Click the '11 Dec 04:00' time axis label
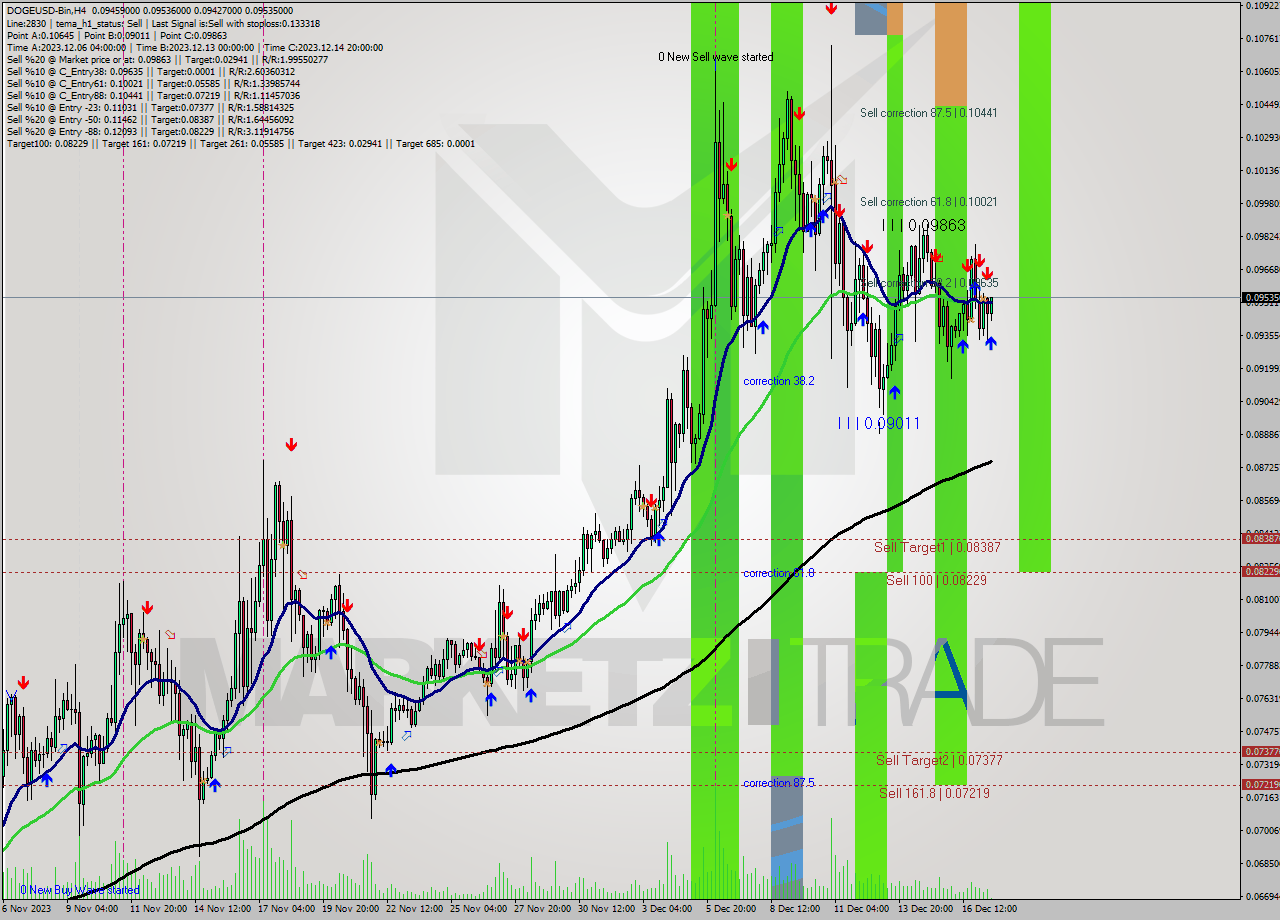Viewport: 1280px width, 920px height. coord(861,909)
